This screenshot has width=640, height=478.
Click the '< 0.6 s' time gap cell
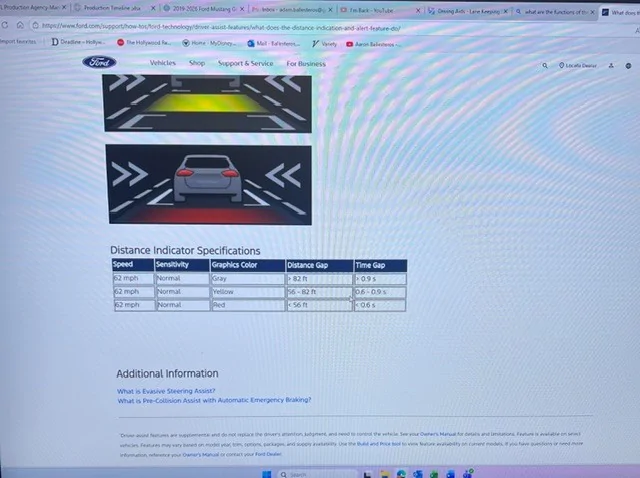coord(380,305)
